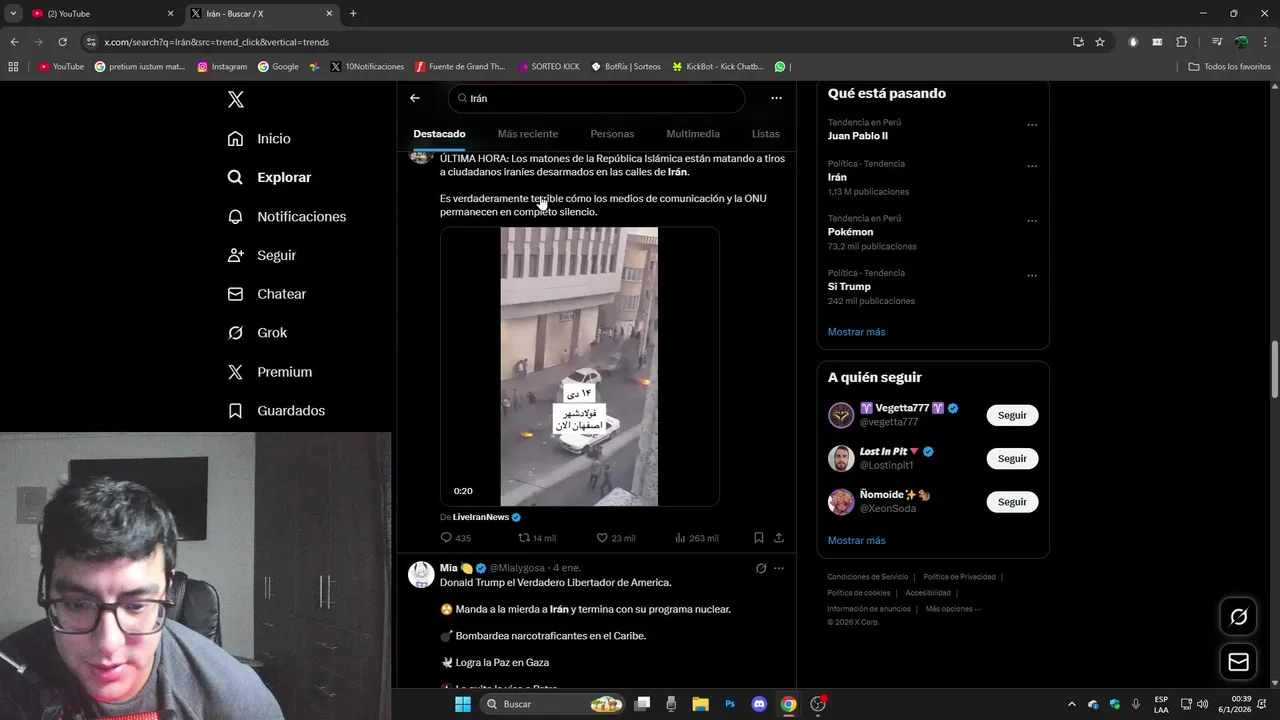1280x720 pixels.
Task: Play the Irán street video
Action: tap(579, 366)
